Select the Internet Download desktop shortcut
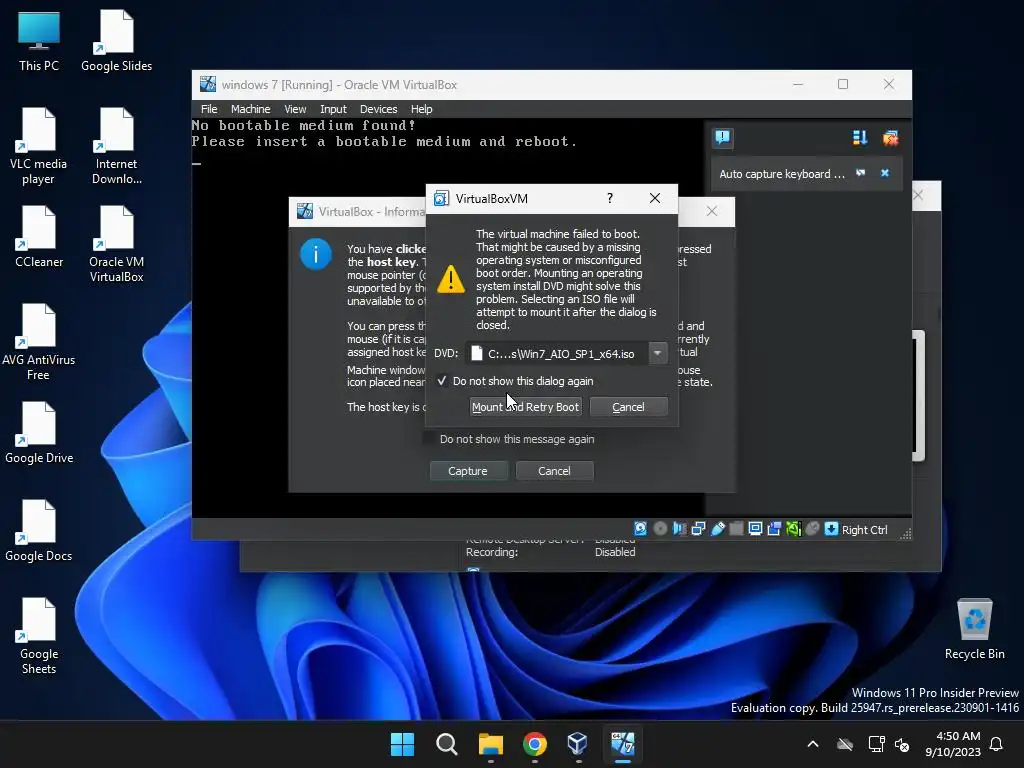 coord(116,146)
